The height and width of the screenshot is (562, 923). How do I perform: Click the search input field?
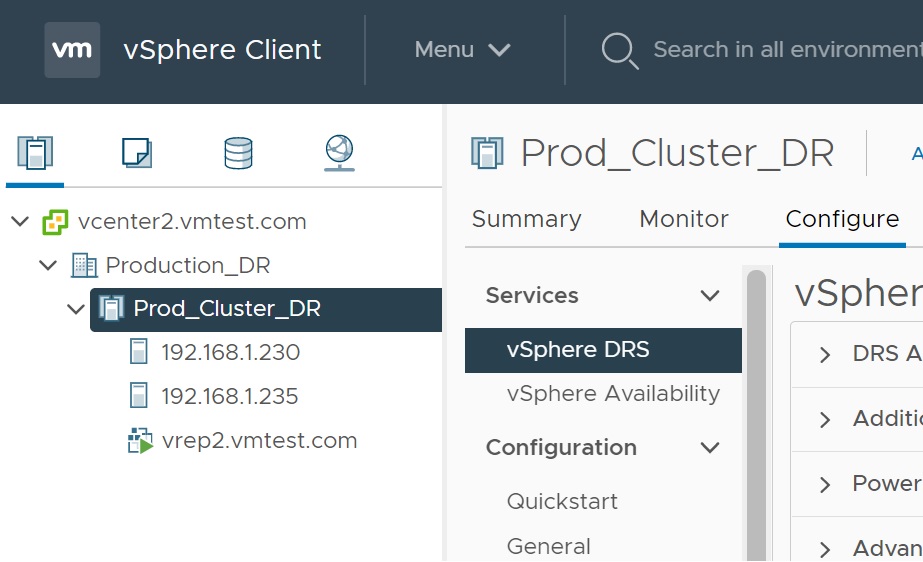pos(785,50)
